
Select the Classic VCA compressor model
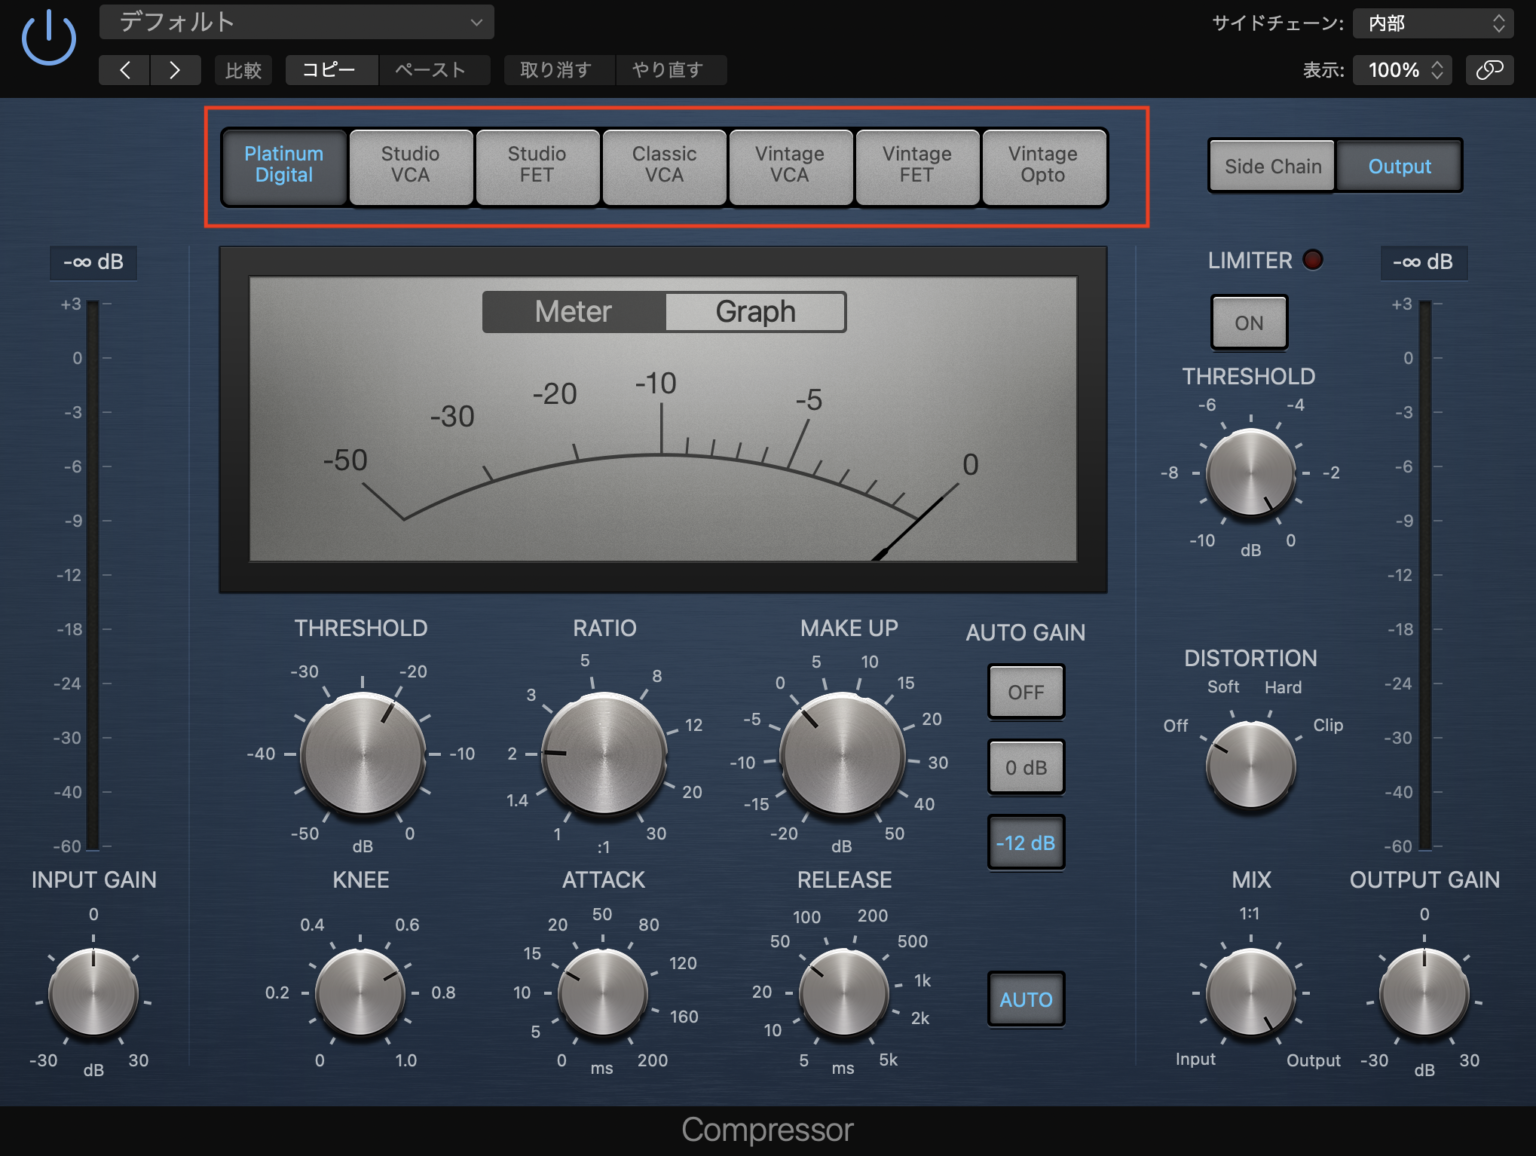(x=663, y=166)
